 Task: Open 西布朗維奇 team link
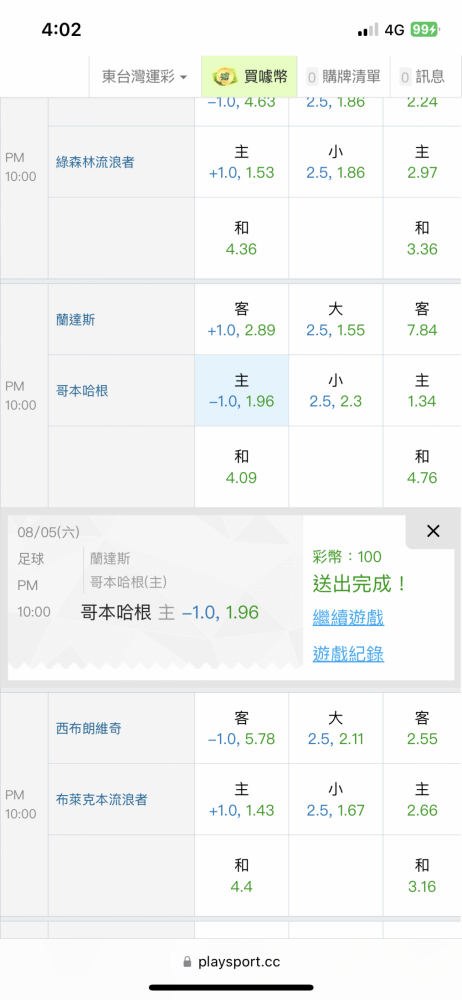point(89,728)
